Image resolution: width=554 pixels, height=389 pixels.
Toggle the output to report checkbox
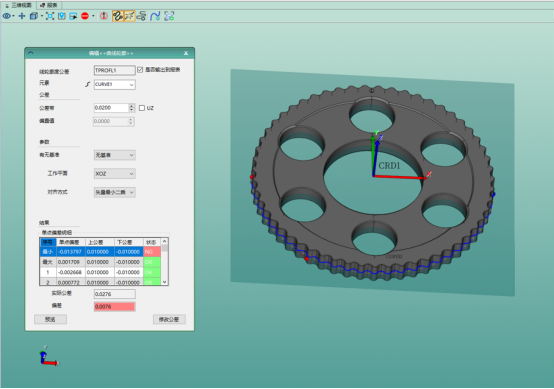[140, 70]
